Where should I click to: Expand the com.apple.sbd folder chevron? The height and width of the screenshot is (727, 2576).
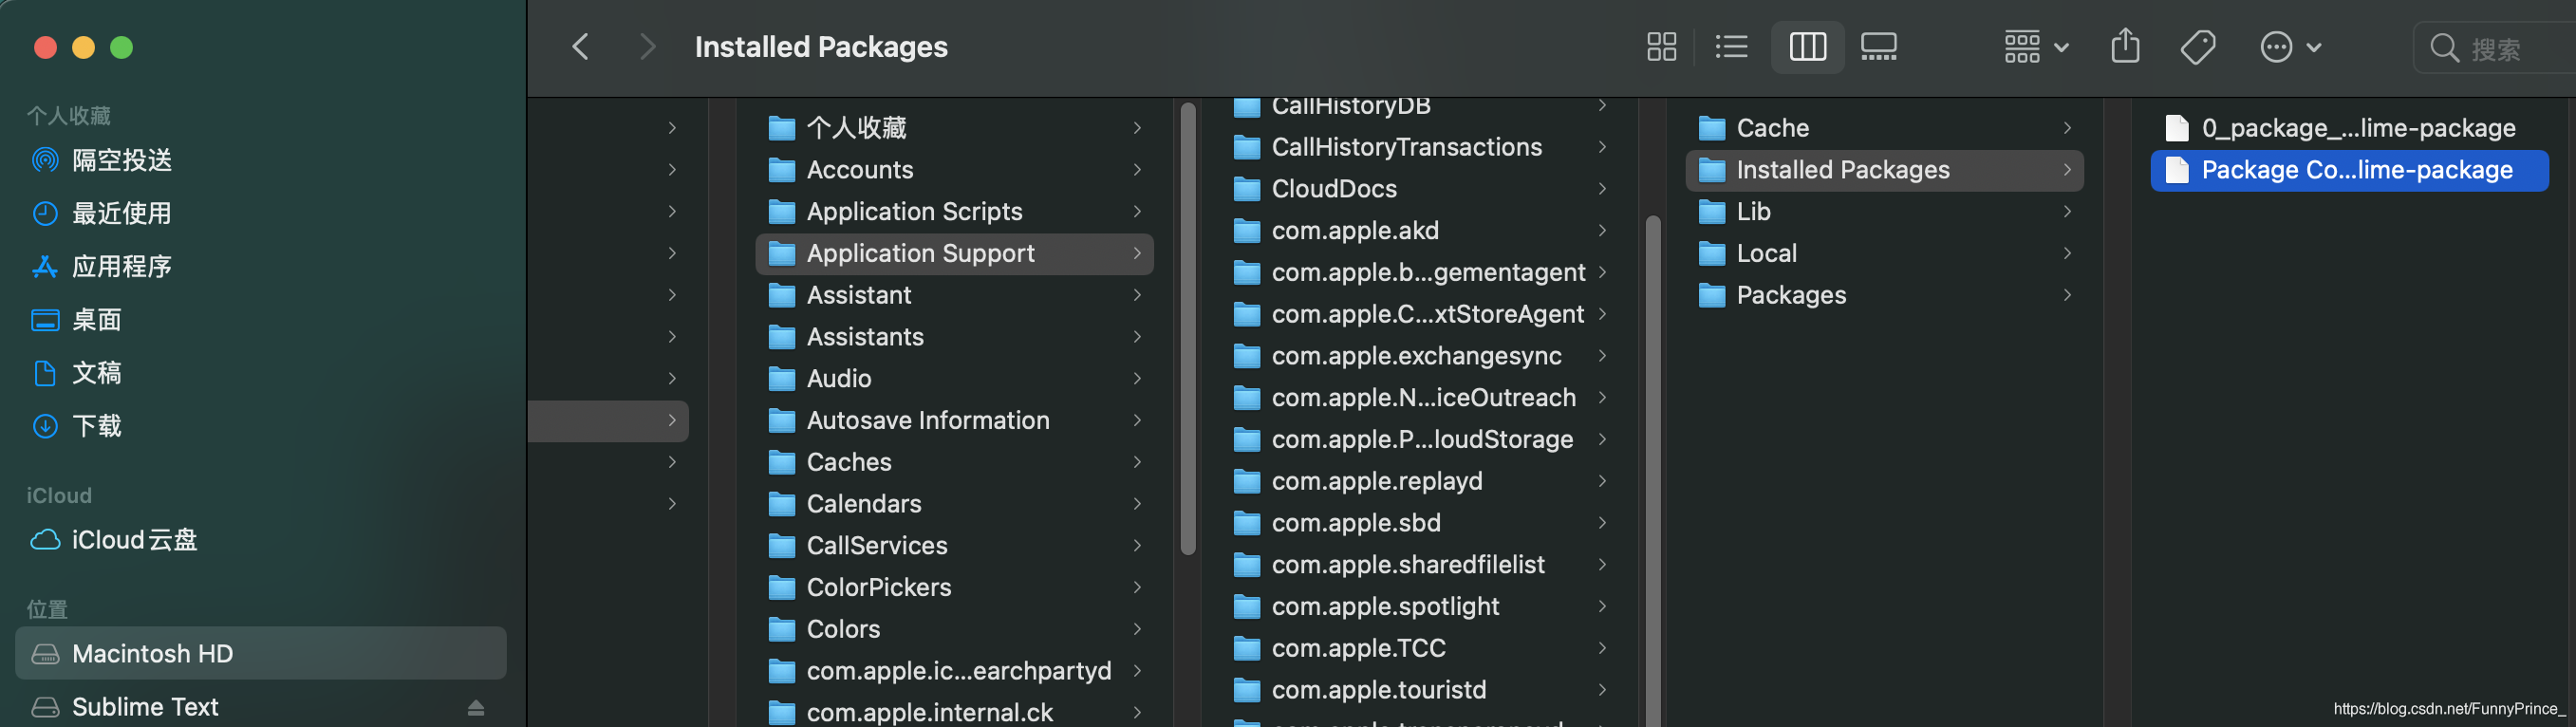(x=1602, y=523)
